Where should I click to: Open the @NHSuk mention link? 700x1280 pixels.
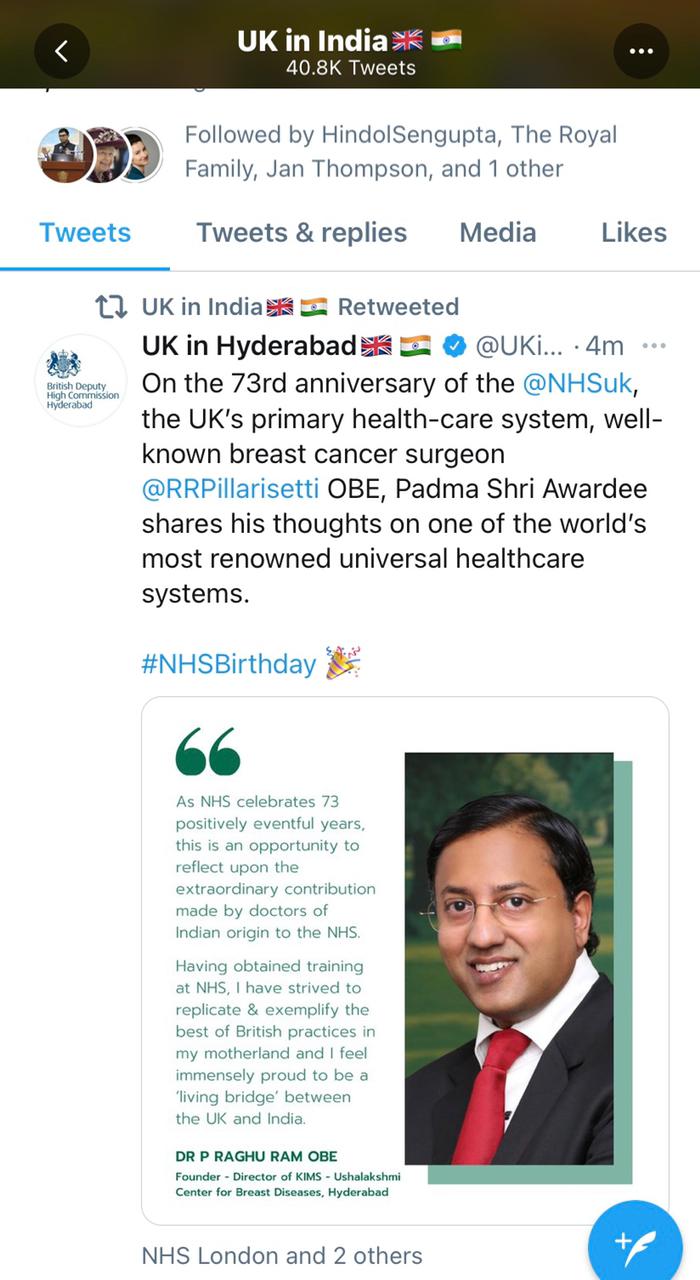coord(578,383)
